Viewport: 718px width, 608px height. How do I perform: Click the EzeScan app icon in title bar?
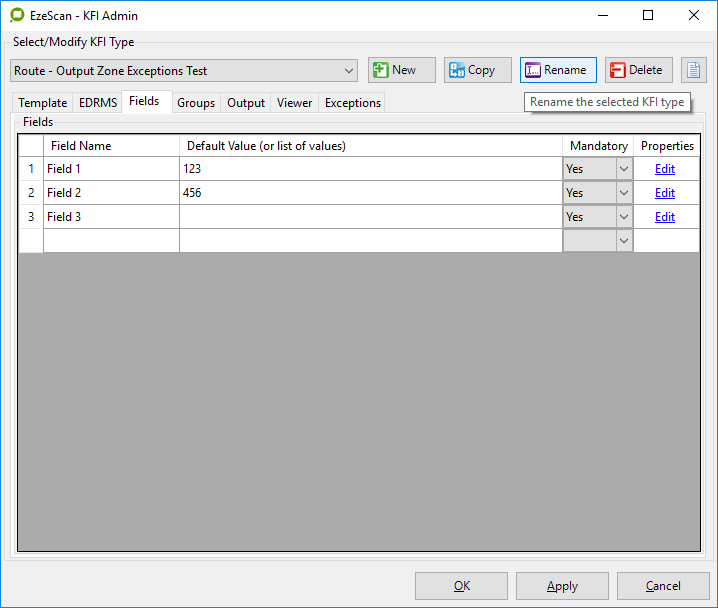(17, 15)
